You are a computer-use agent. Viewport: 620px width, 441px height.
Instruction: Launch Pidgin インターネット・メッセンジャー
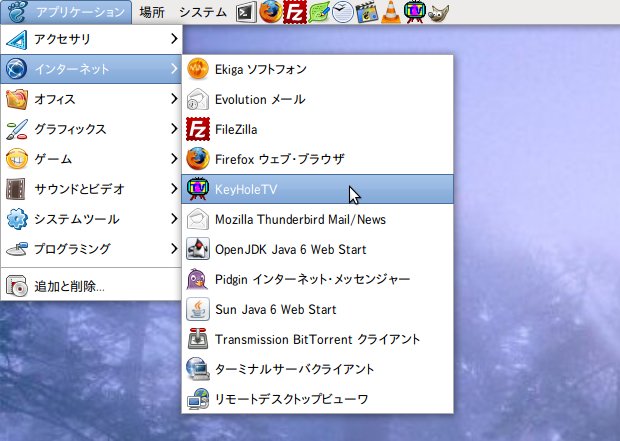(x=318, y=279)
